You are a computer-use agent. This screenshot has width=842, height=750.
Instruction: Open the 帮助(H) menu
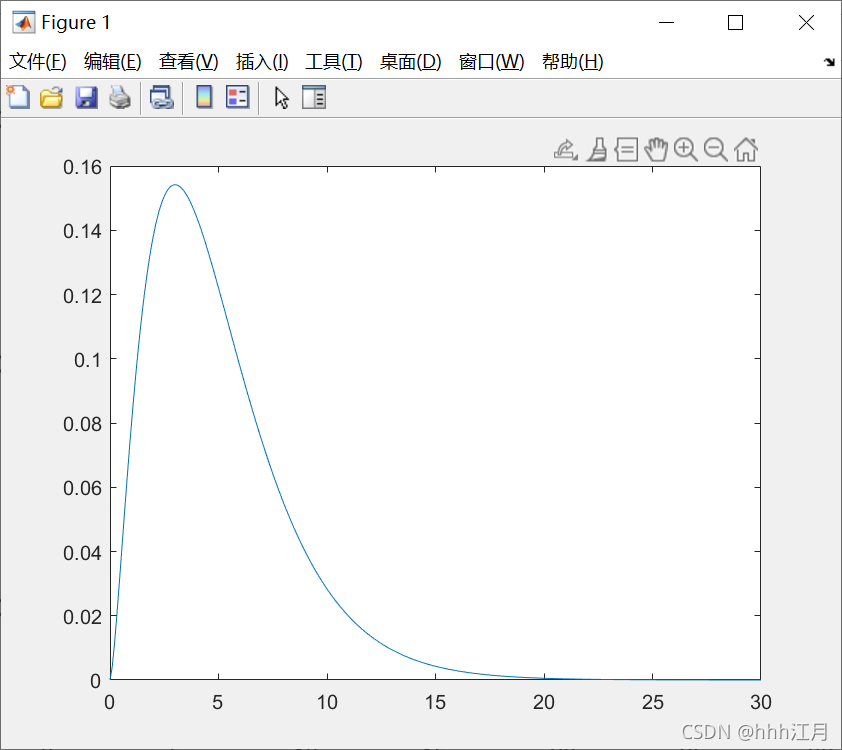tap(572, 62)
